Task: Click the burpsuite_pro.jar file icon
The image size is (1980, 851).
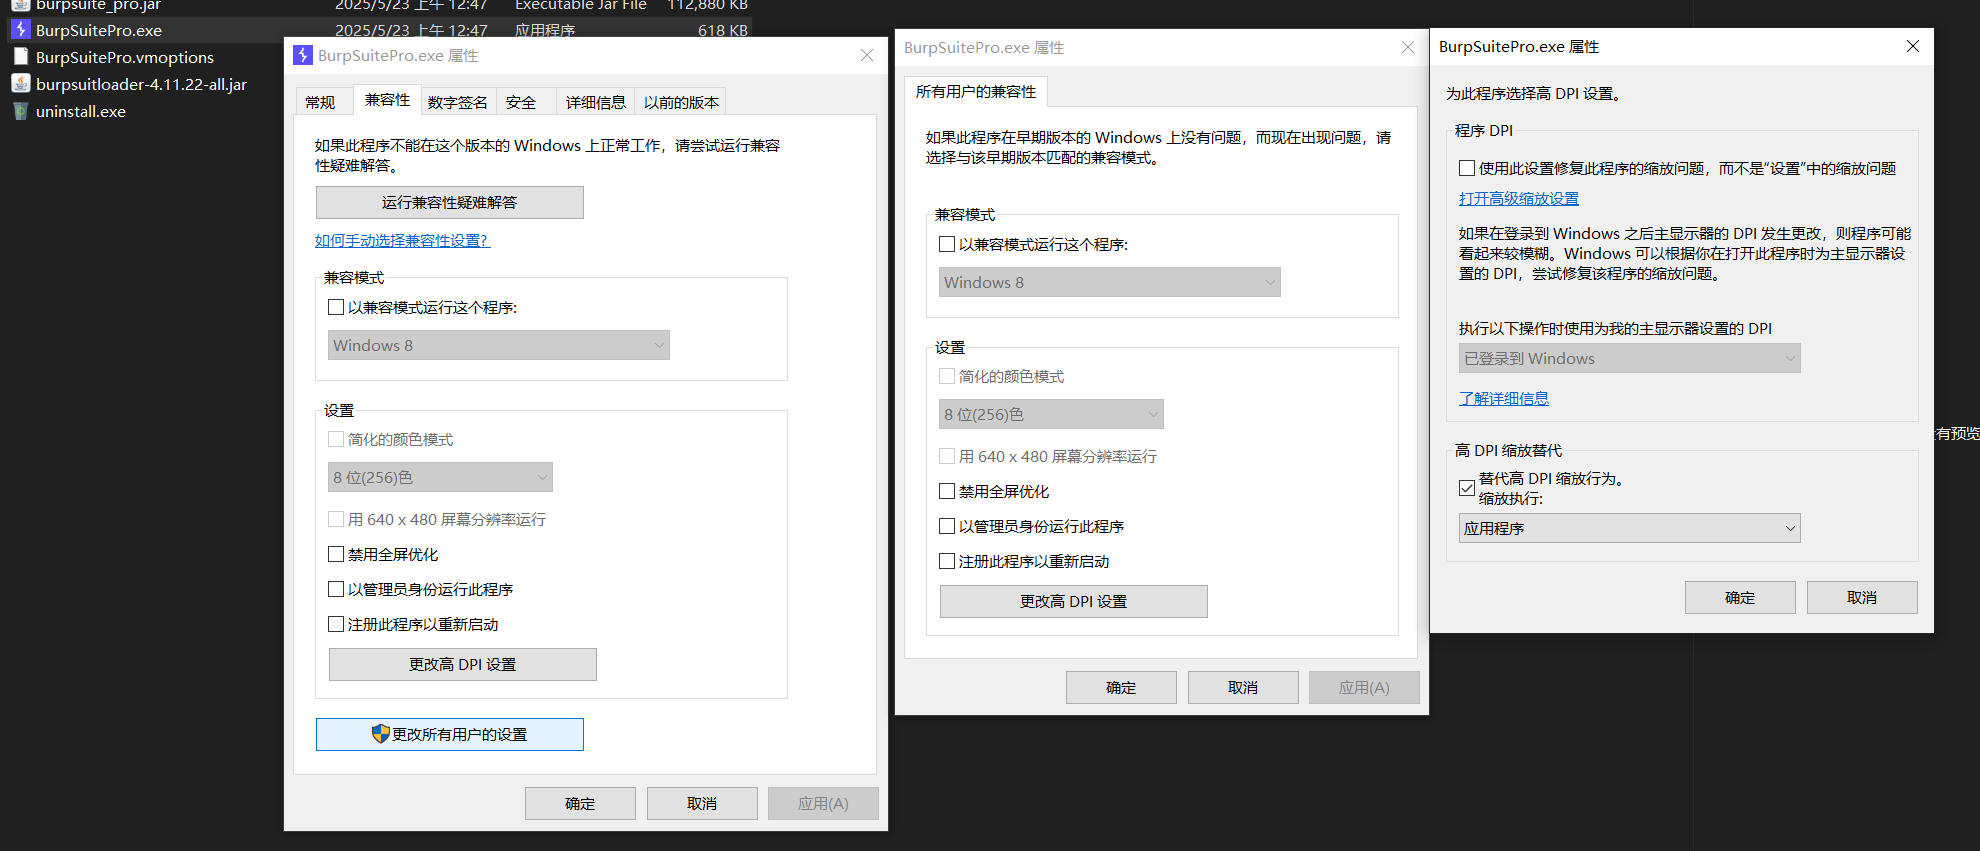Action: (x=20, y=5)
